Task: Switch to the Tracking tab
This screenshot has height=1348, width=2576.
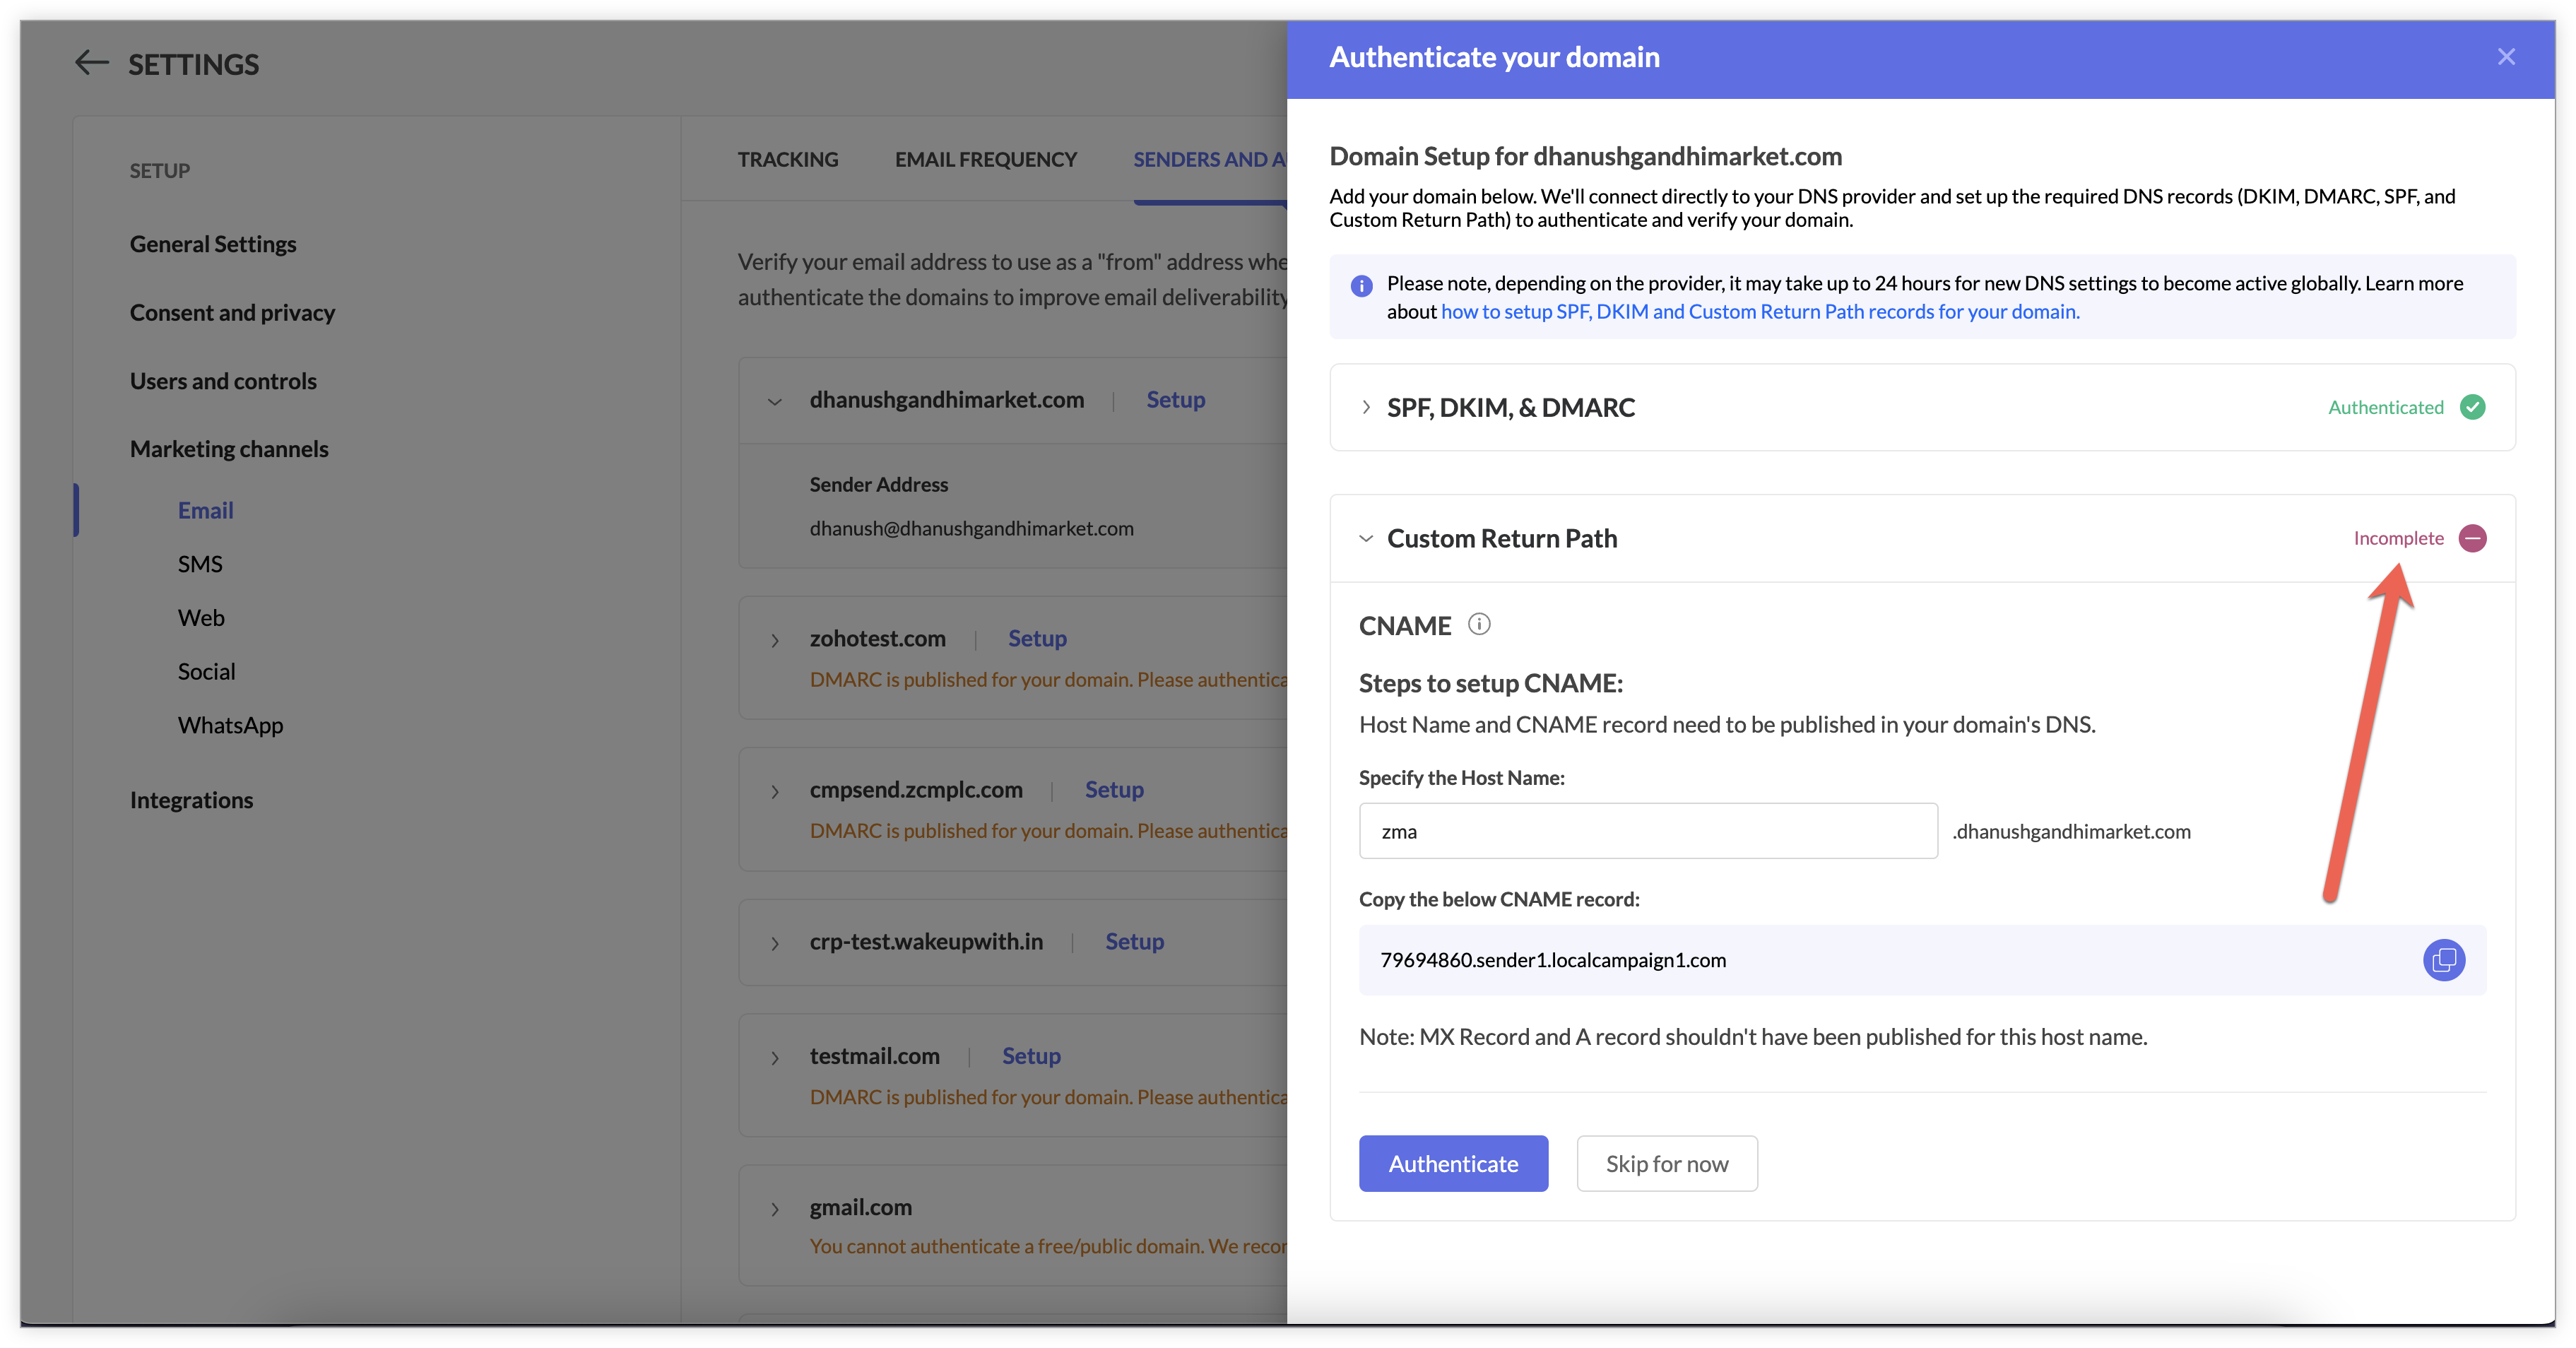Action: click(x=787, y=160)
